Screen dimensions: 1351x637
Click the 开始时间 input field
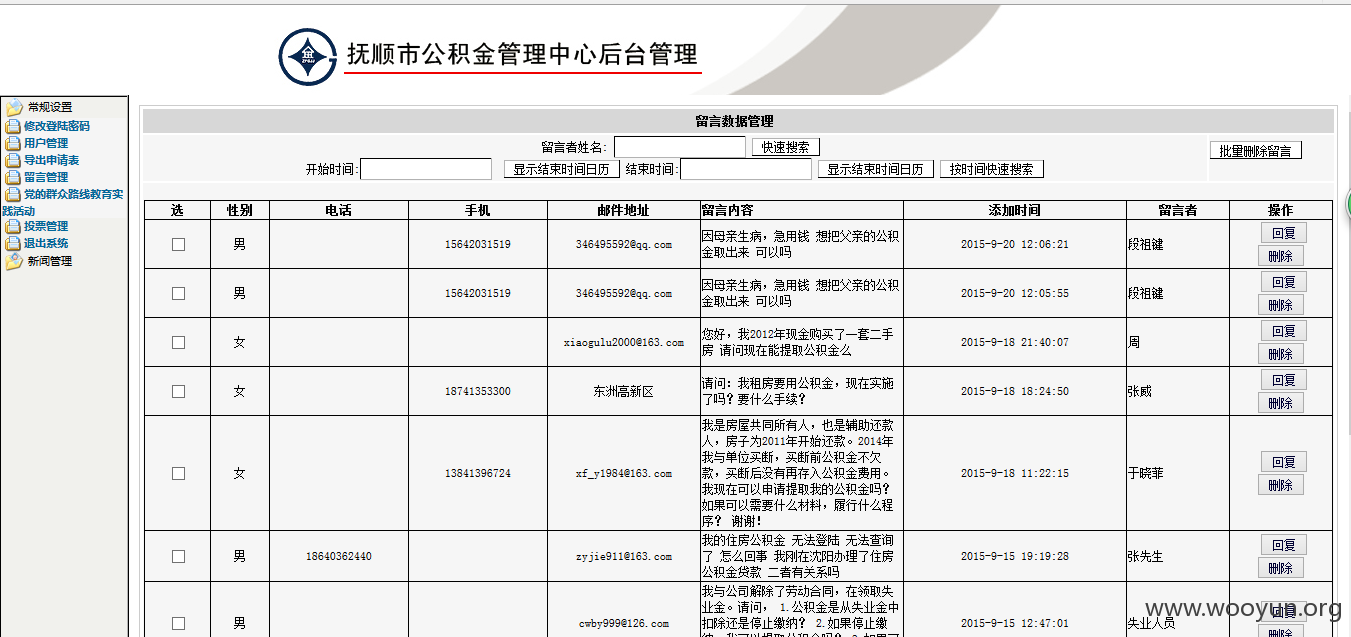(x=426, y=169)
